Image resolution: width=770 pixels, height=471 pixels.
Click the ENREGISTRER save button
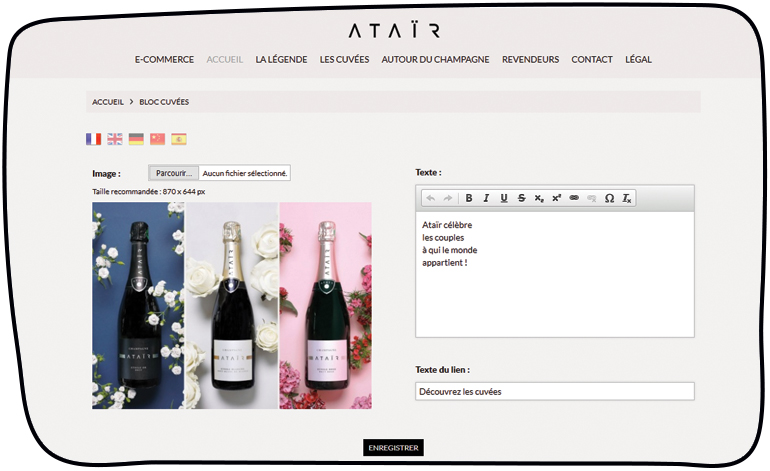[x=393, y=448]
